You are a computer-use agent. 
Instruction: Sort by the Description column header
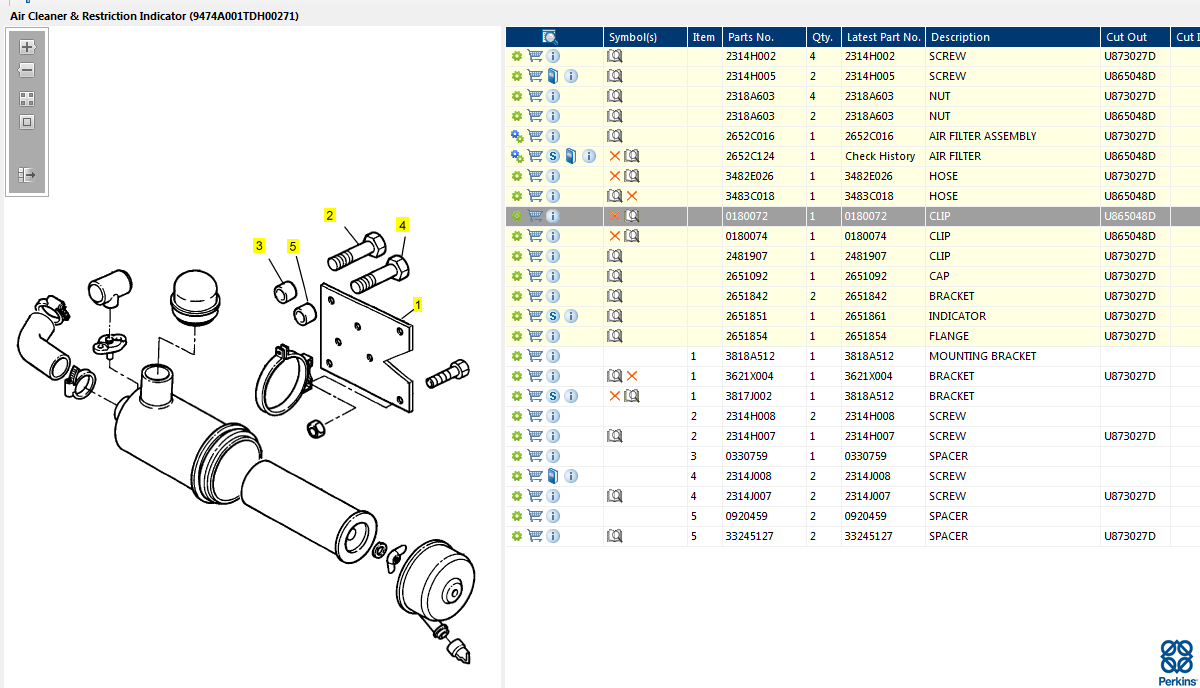click(959, 37)
